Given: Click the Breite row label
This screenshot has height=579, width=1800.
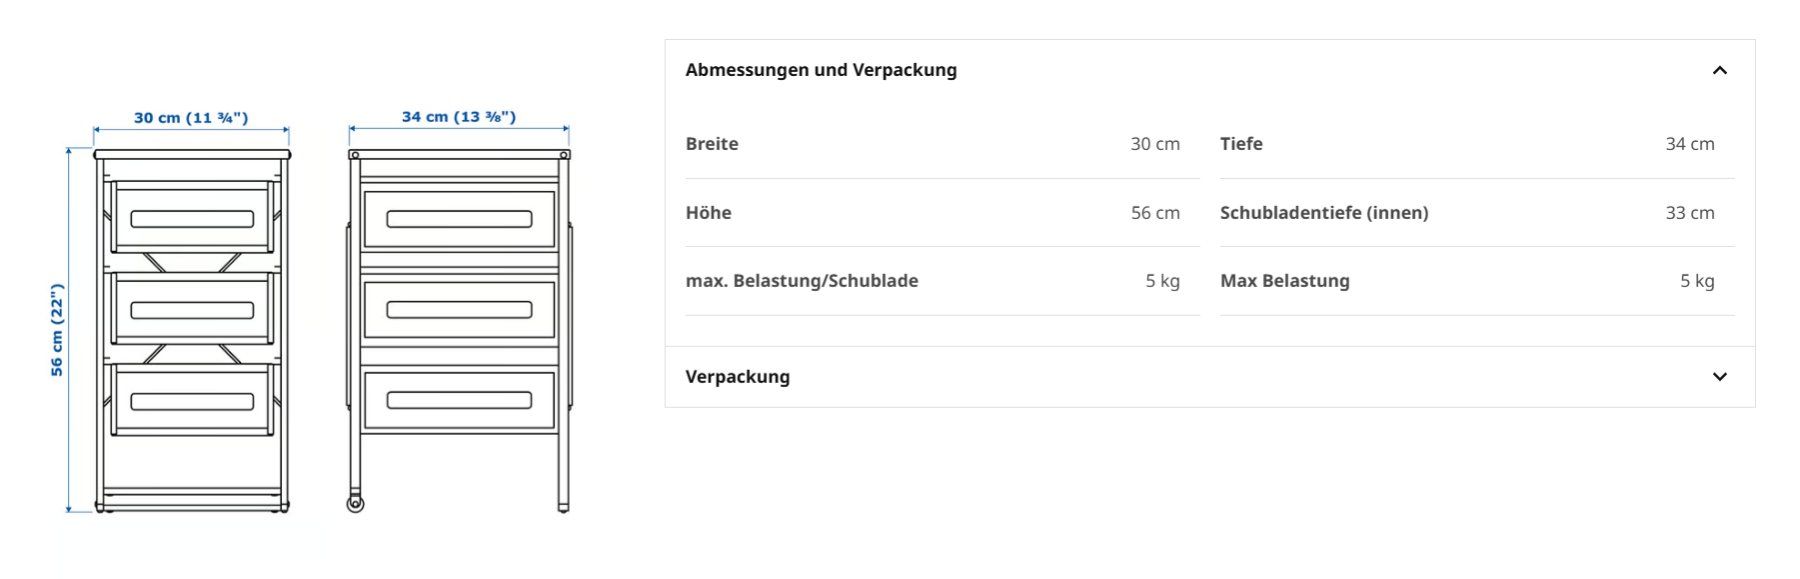Looking at the screenshot, I should point(712,144).
